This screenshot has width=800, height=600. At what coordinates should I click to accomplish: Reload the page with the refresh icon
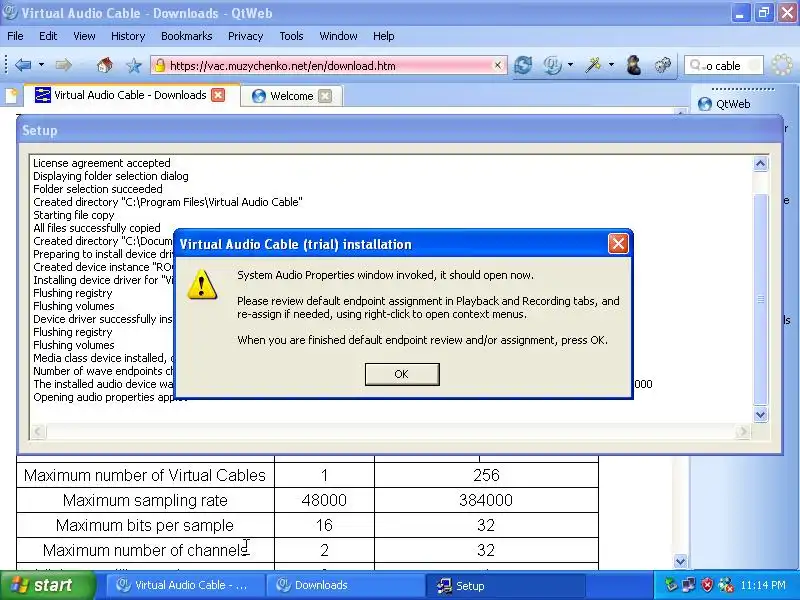click(523, 65)
